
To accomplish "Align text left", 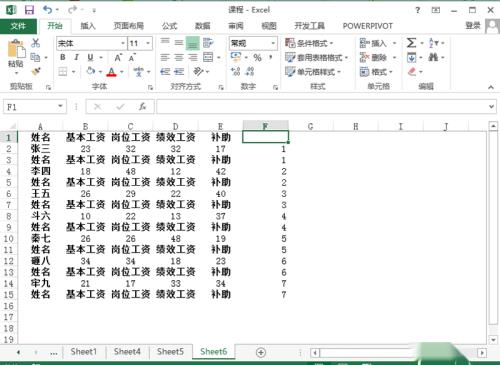I will [165, 57].
